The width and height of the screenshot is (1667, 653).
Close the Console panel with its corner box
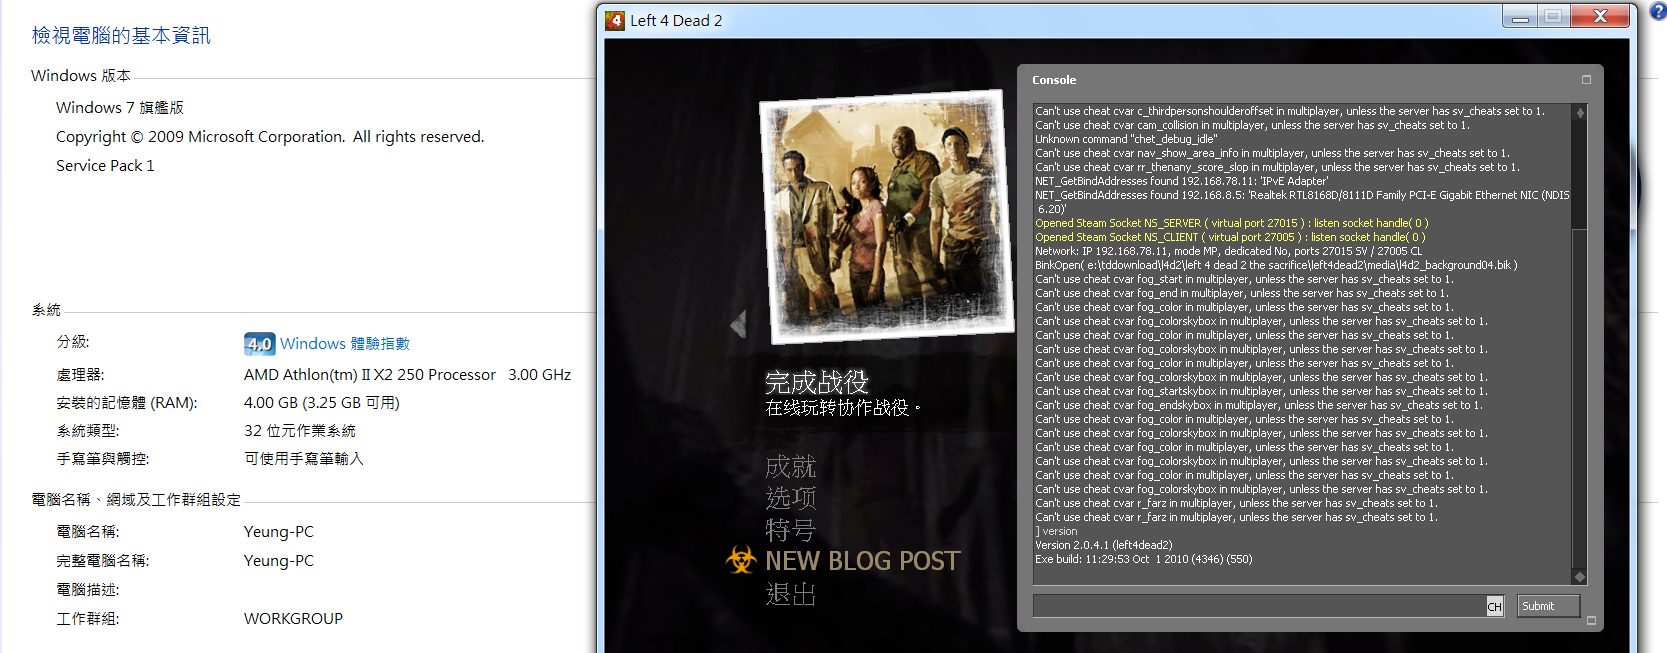(1586, 80)
